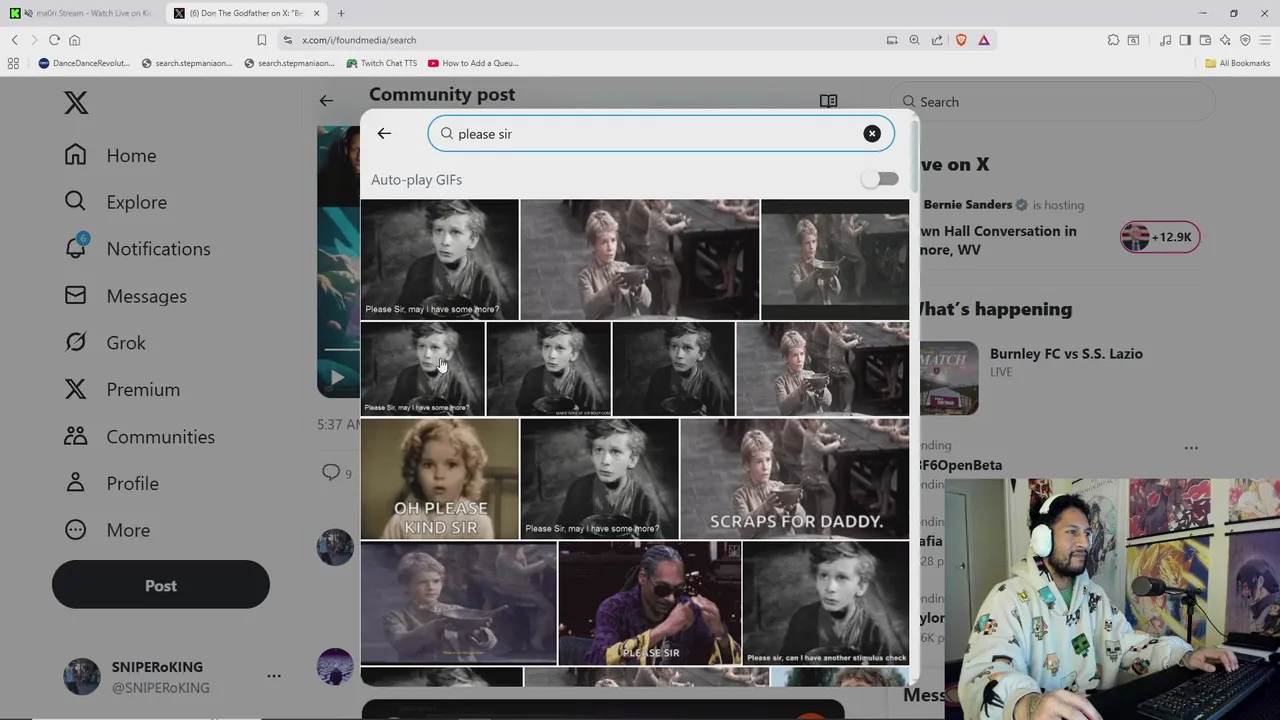The width and height of the screenshot is (1280, 720).
Task: Close the 'Don The Godfather on X' tab
Action: coord(317,13)
